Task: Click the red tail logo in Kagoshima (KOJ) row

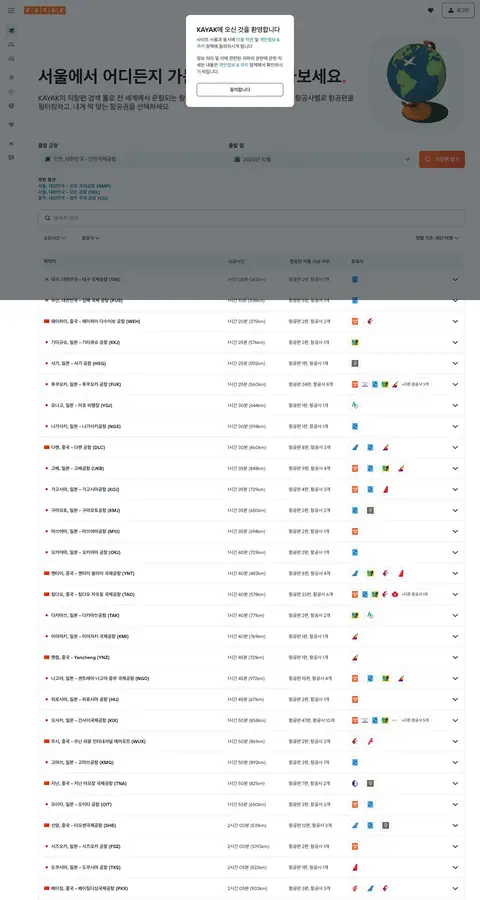Action: [386, 490]
